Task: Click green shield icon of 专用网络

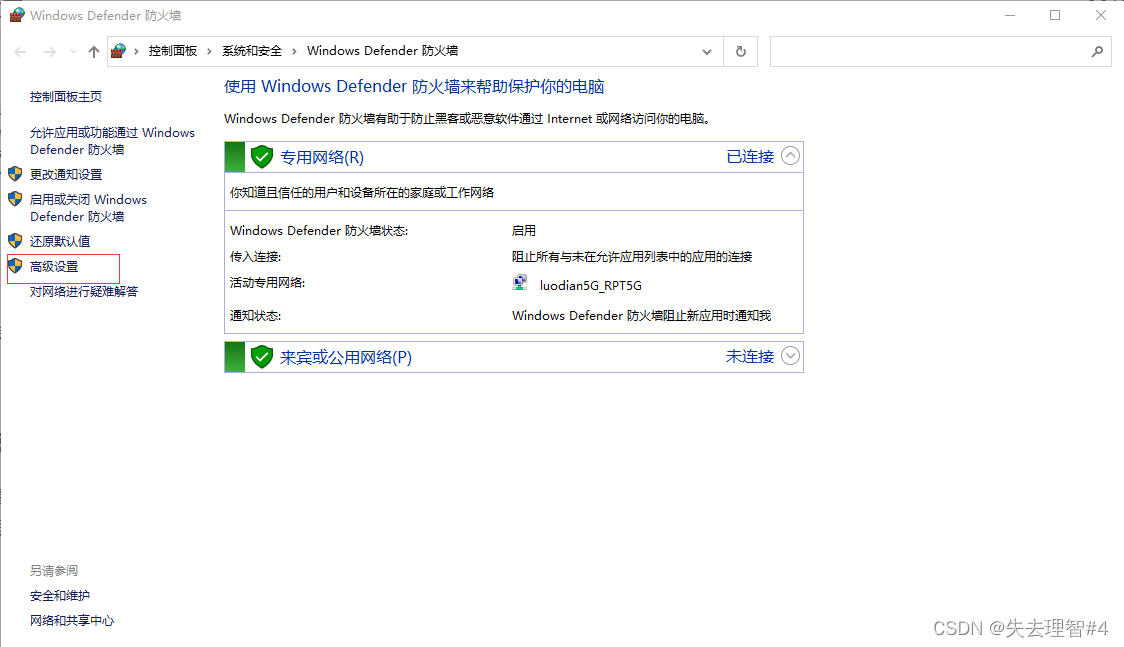Action: [x=262, y=157]
